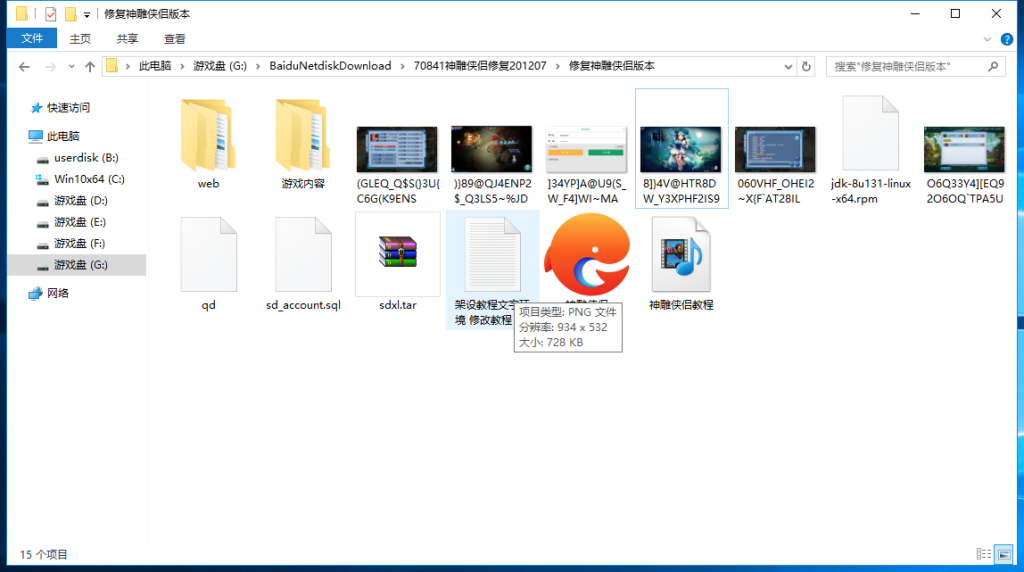Select the 神雕侠侣教程 video file icon
Image resolution: width=1024 pixels, height=572 pixels.
(x=680, y=255)
